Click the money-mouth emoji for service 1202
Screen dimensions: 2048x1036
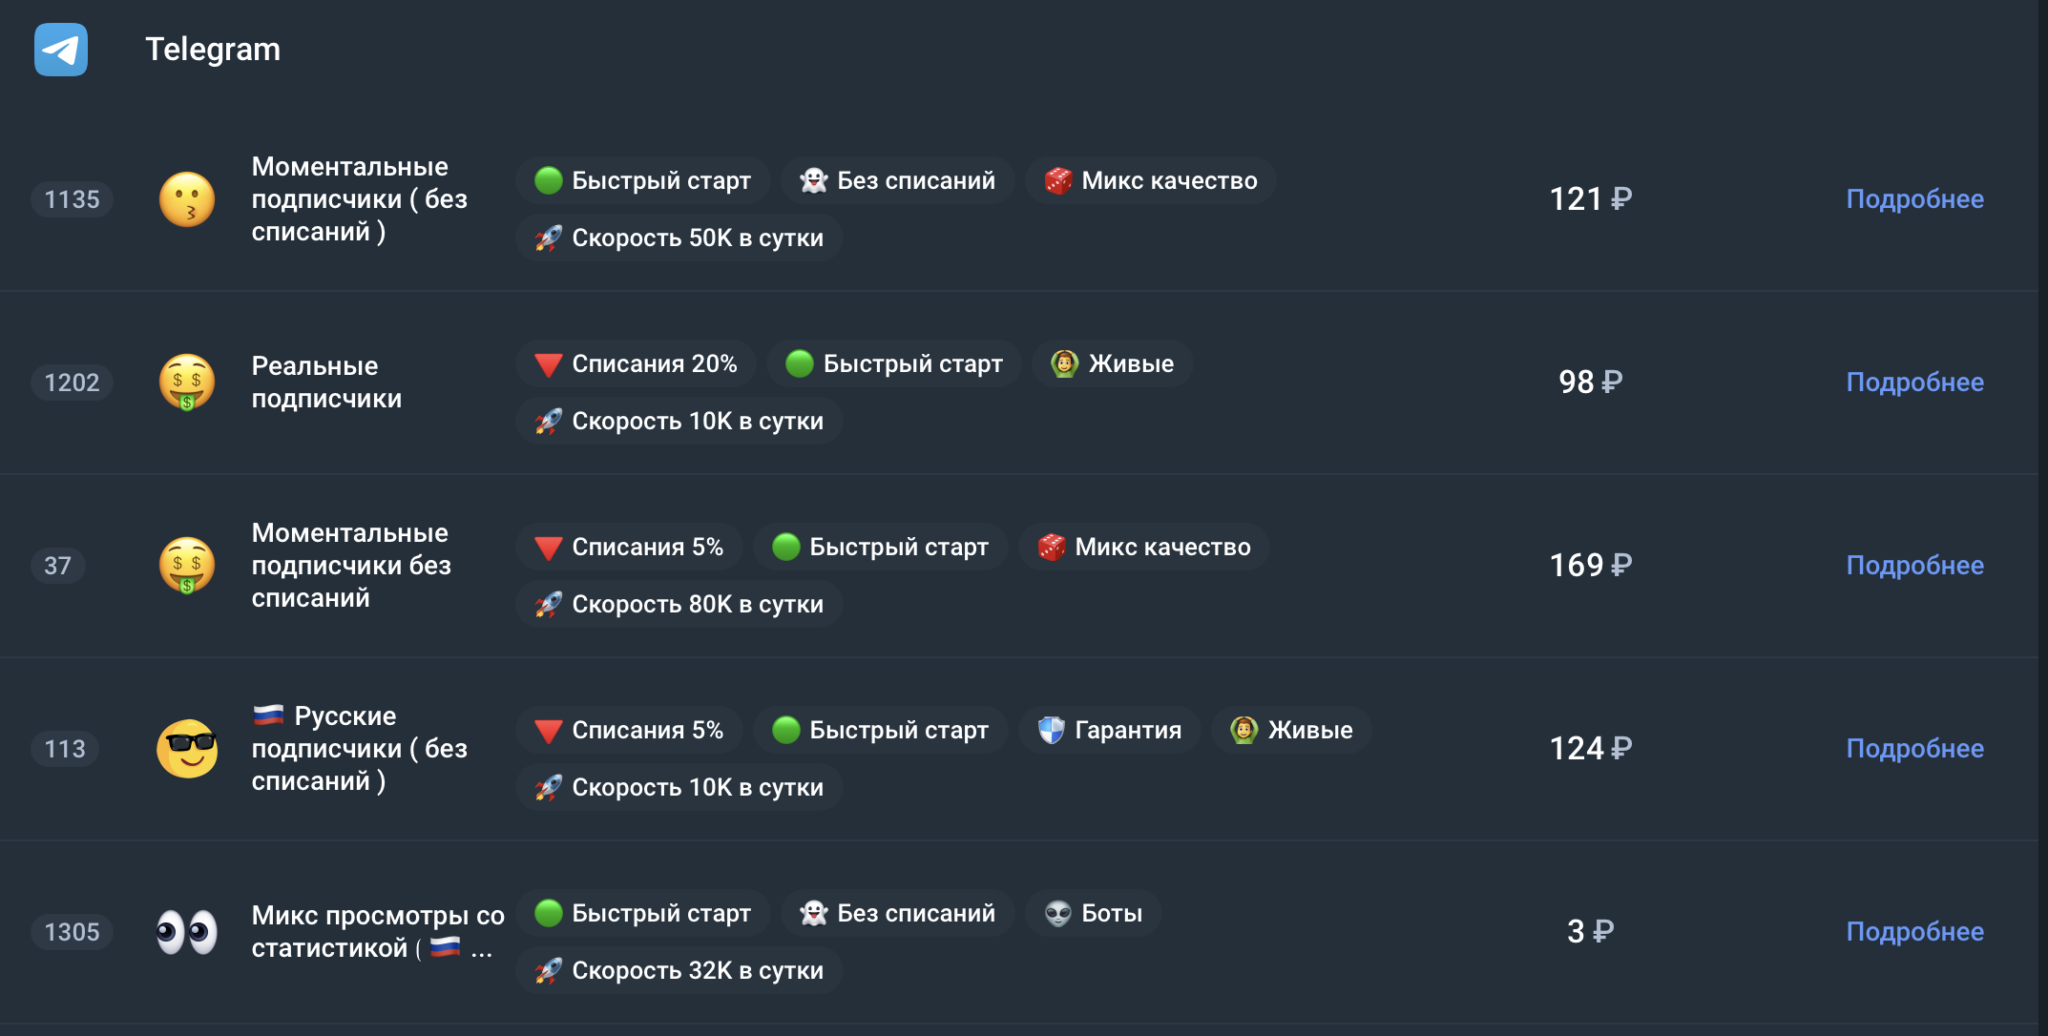187,382
